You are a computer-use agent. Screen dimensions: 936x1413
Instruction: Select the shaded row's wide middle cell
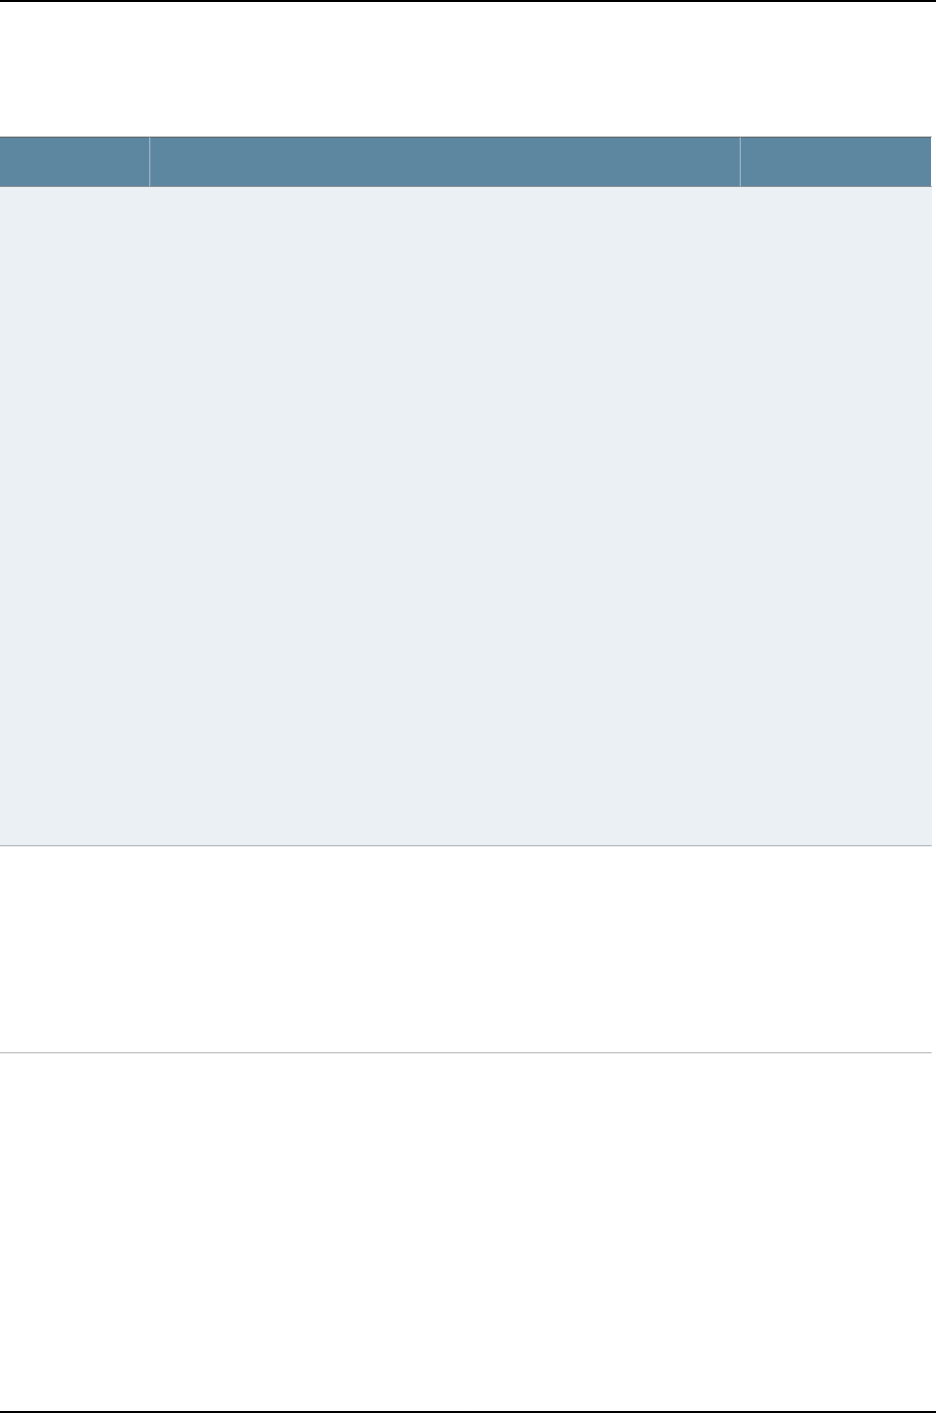[x=445, y=516]
